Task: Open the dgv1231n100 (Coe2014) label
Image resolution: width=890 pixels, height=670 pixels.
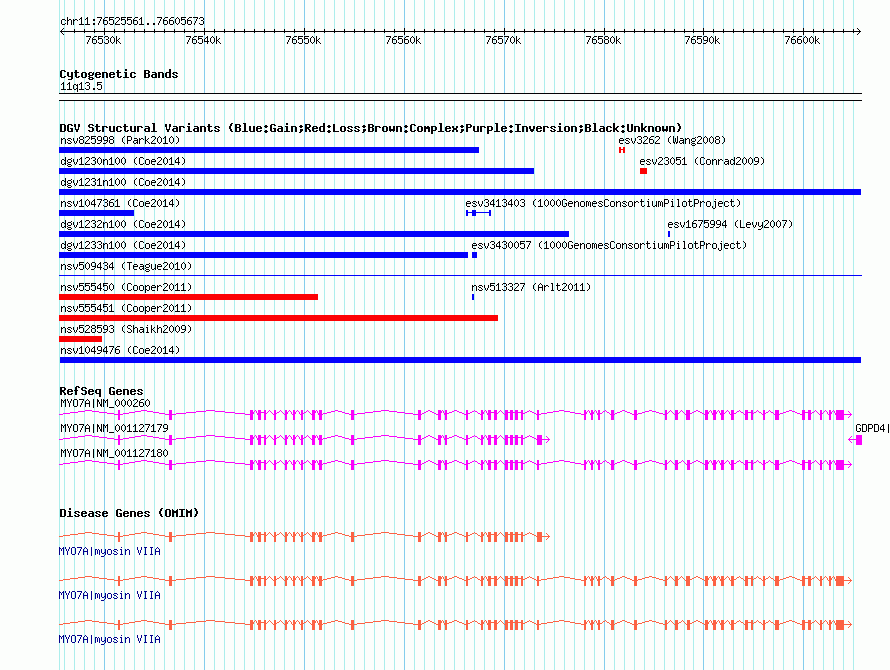Action: [123, 182]
